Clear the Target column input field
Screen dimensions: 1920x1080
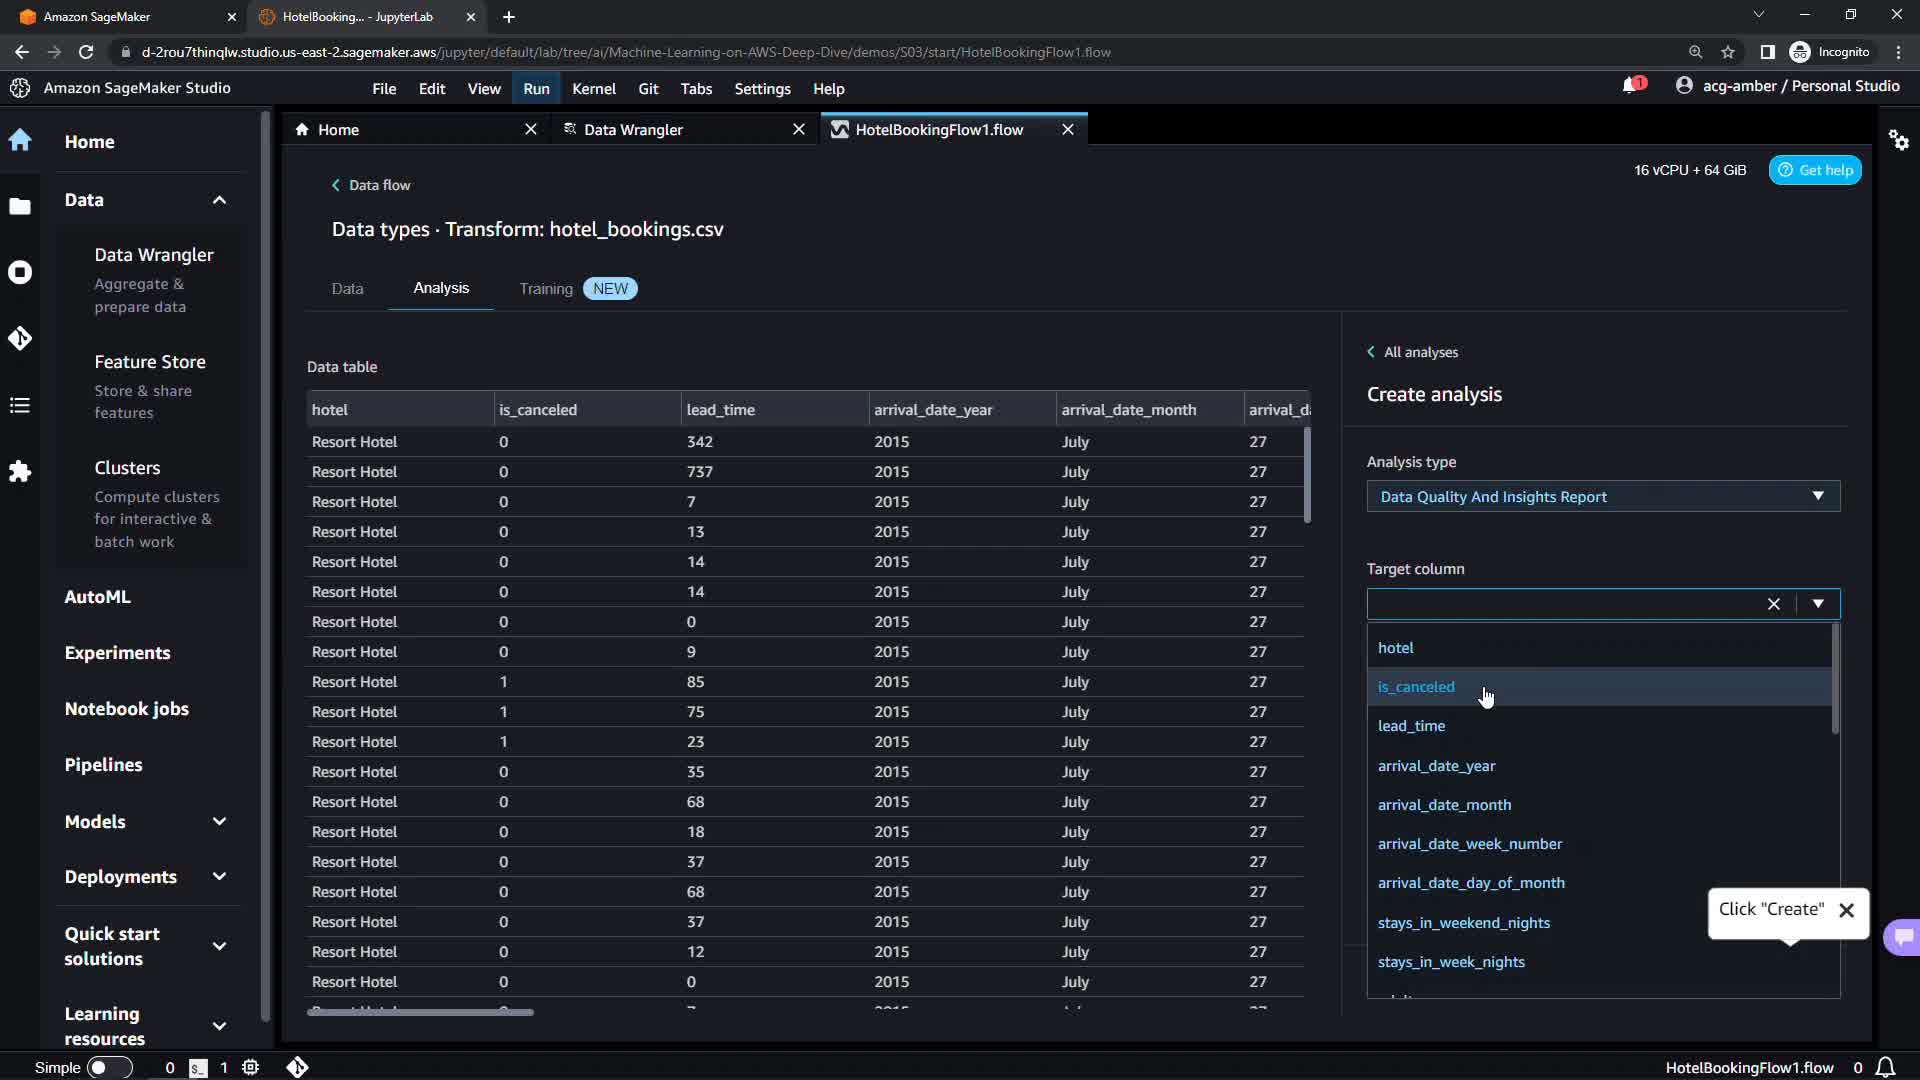(1773, 604)
